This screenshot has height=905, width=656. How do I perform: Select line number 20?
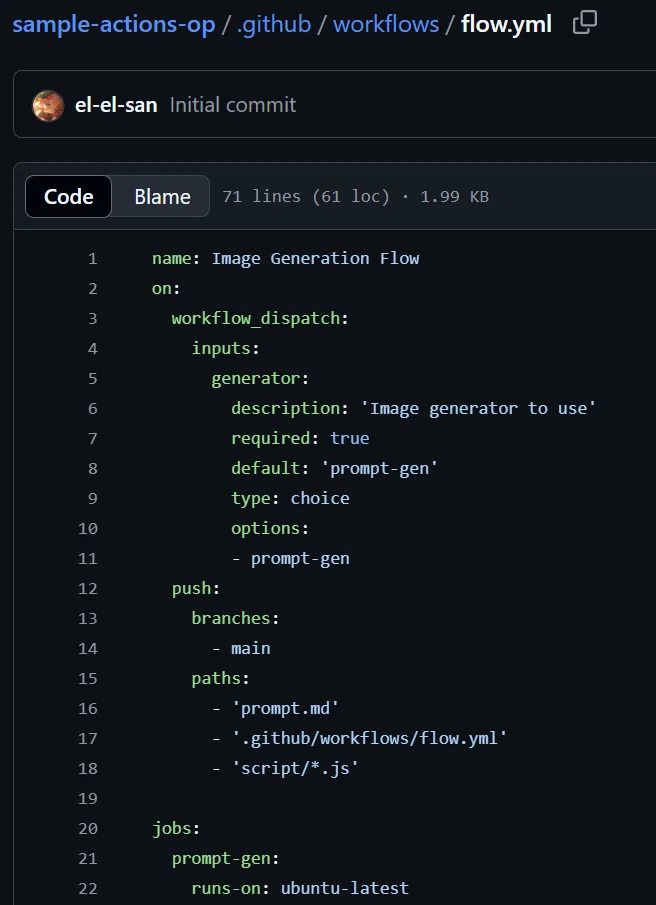coord(88,829)
